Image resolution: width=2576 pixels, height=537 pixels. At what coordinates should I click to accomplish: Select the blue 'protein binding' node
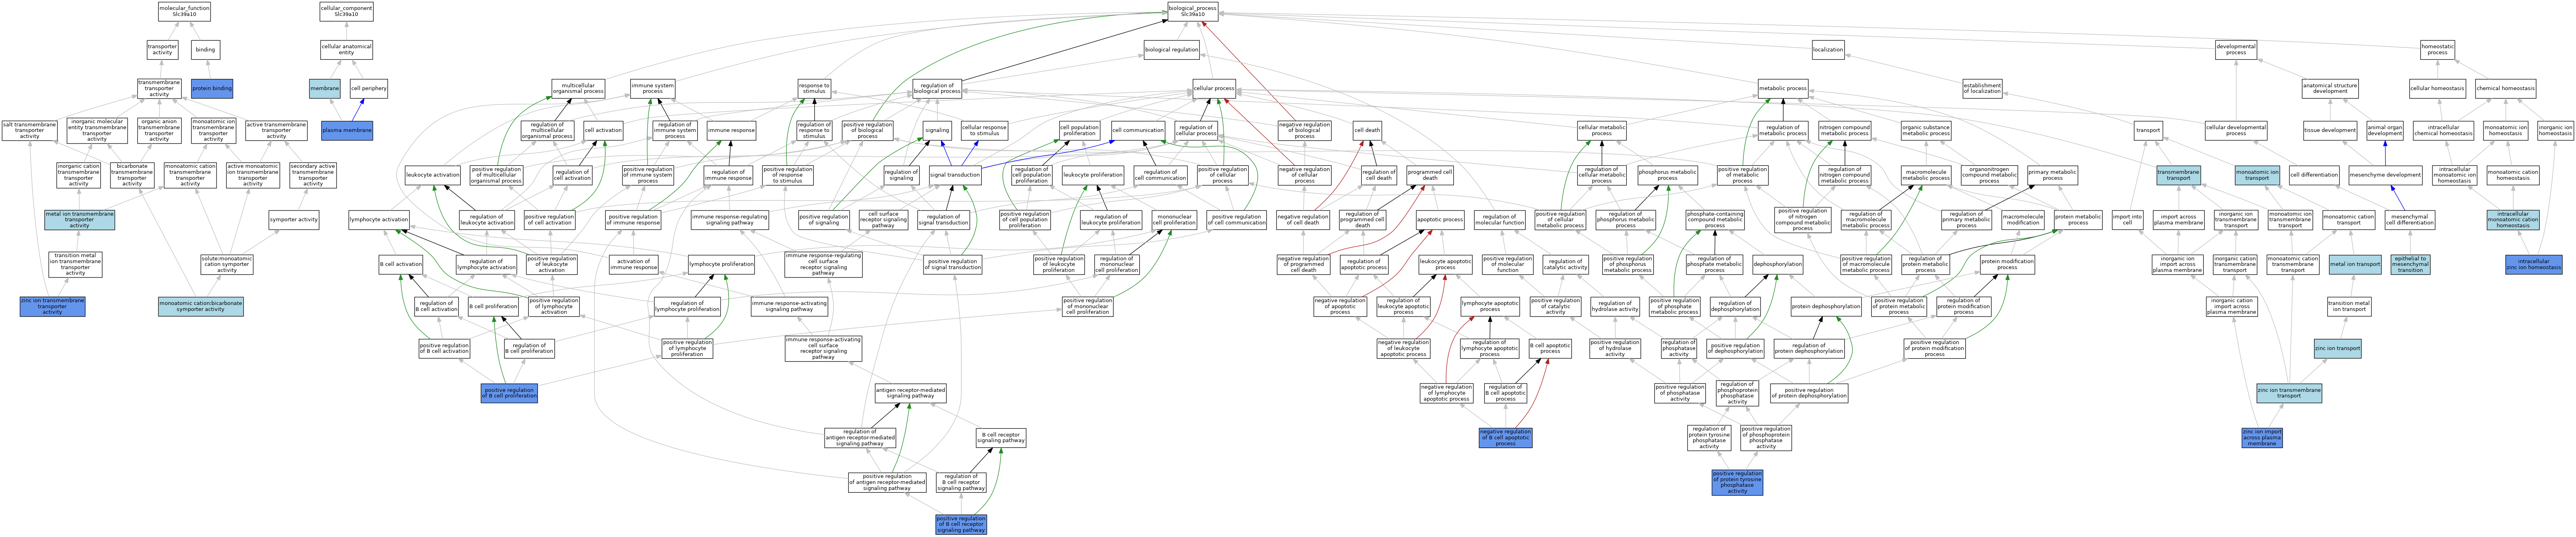click(x=212, y=88)
